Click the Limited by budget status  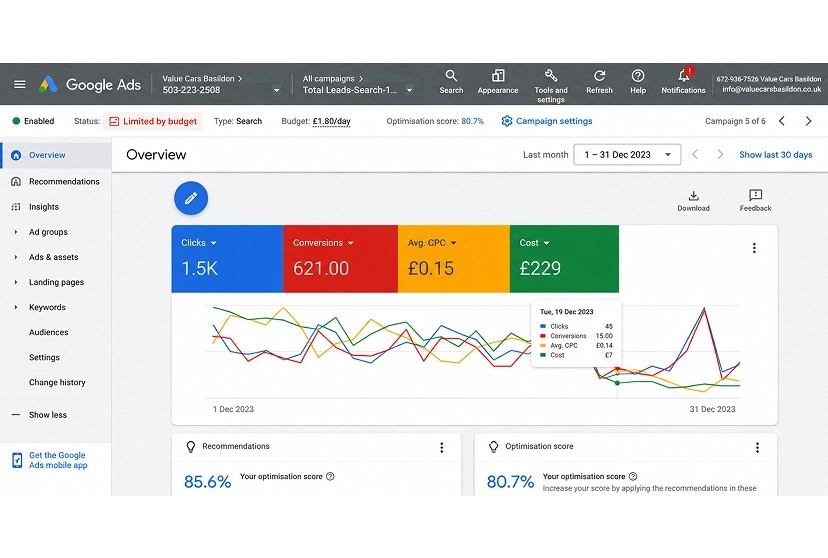point(153,121)
